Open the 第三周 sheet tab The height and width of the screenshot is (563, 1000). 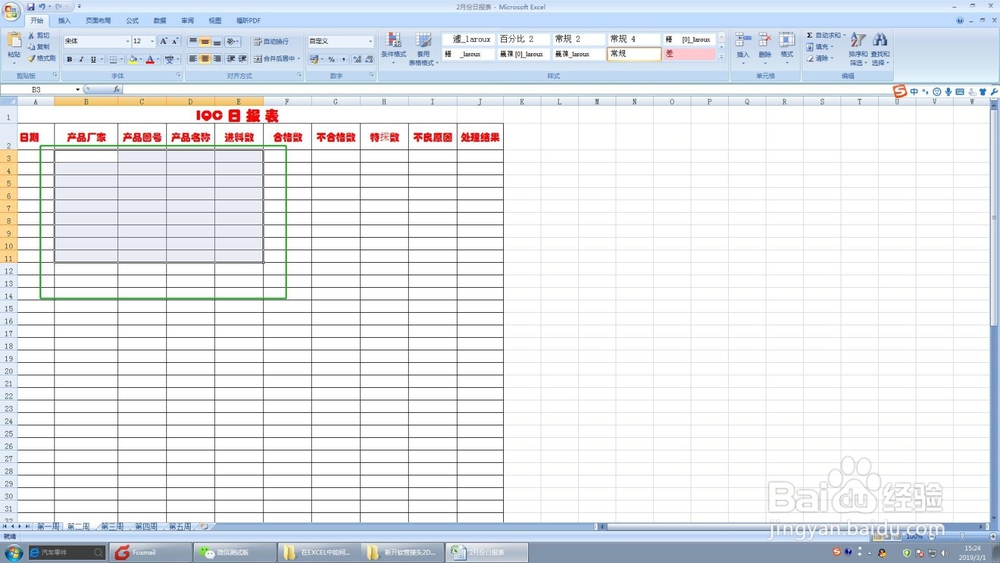112,527
